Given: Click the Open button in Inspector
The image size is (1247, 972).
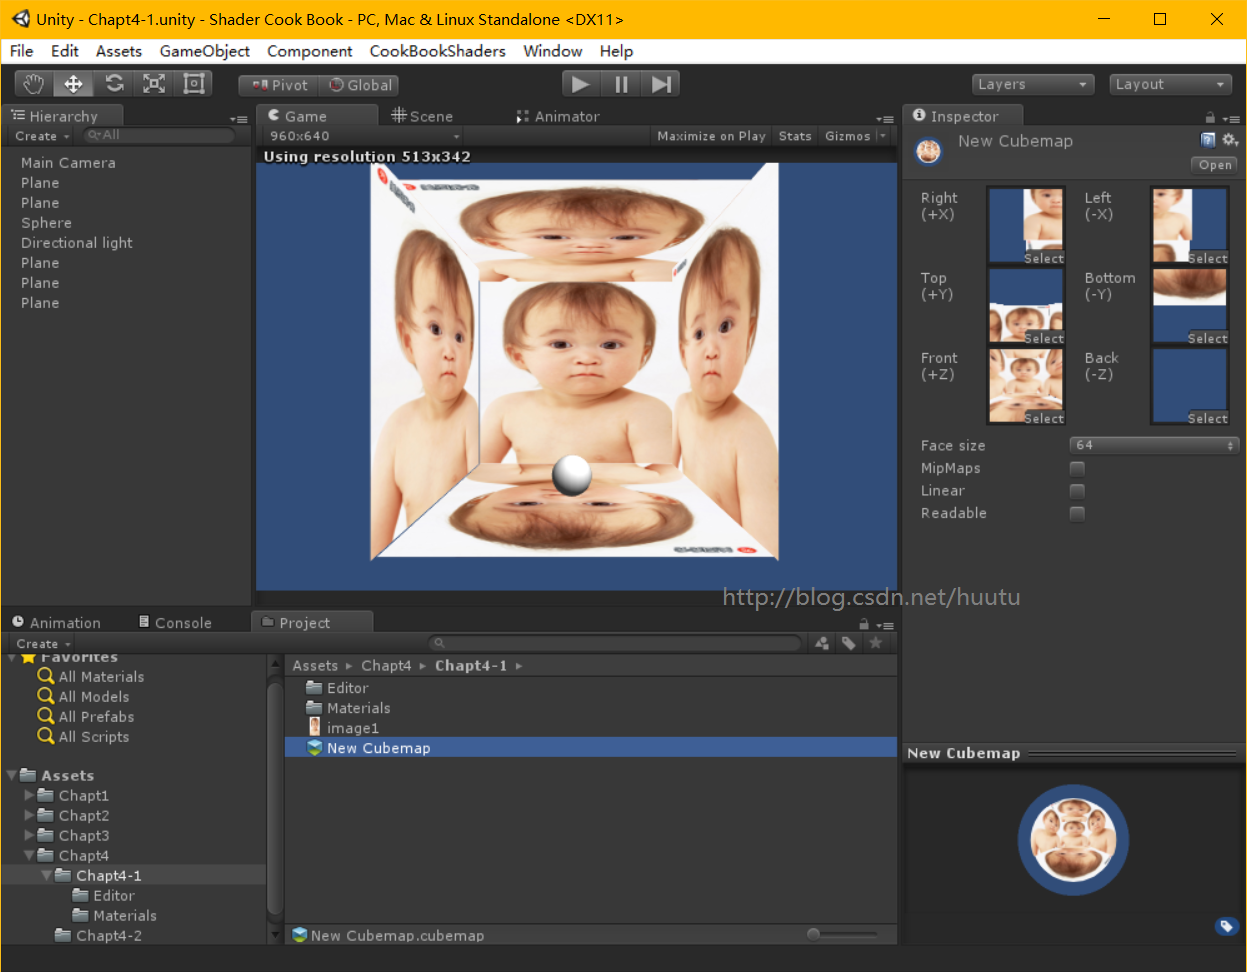Looking at the screenshot, I should pos(1215,165).
